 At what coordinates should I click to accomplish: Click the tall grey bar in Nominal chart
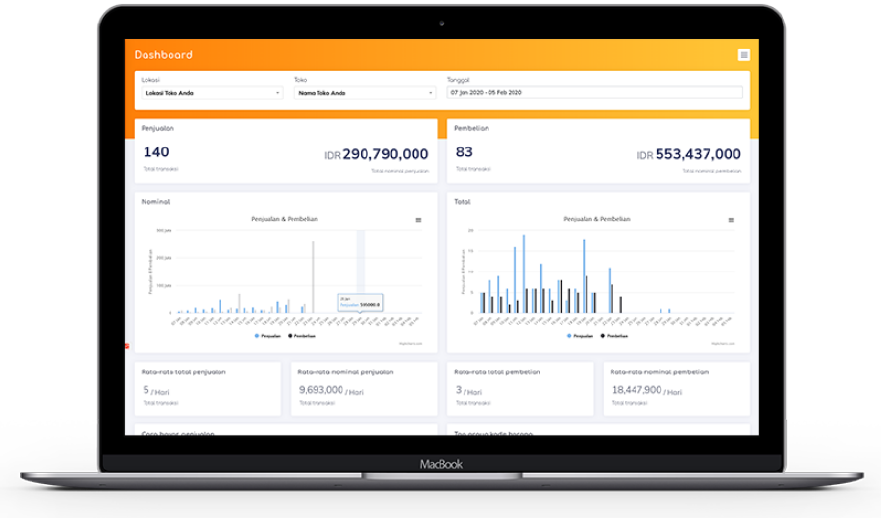click(313, 277)
